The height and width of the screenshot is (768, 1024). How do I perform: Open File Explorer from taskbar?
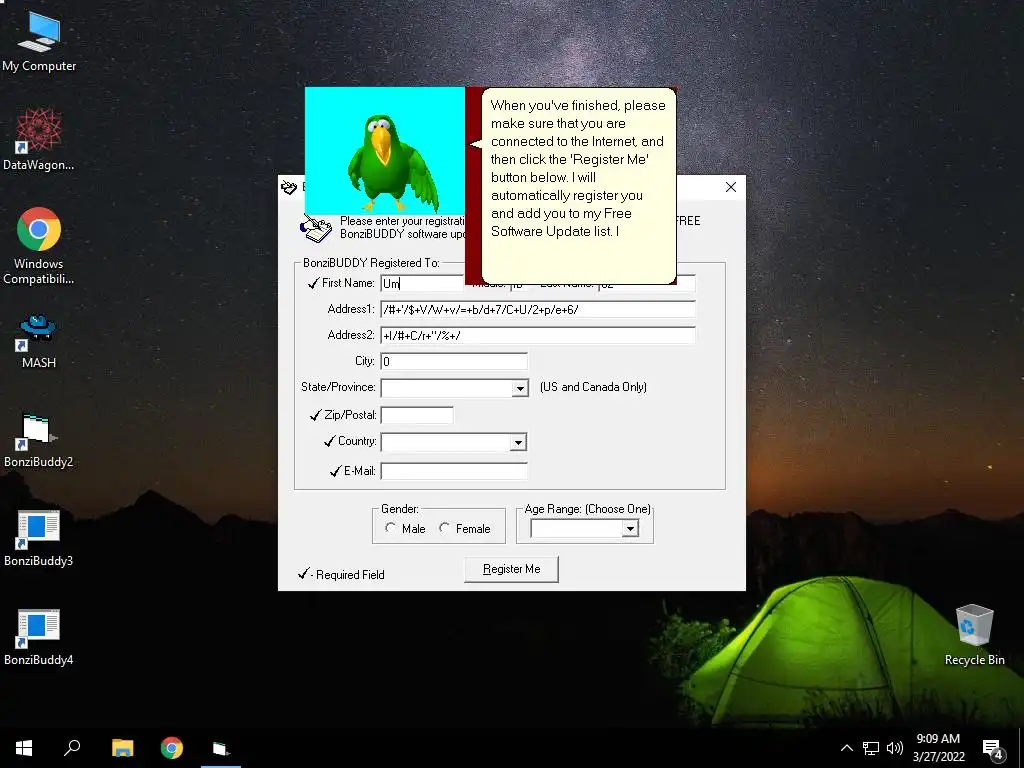pos(122,748)
